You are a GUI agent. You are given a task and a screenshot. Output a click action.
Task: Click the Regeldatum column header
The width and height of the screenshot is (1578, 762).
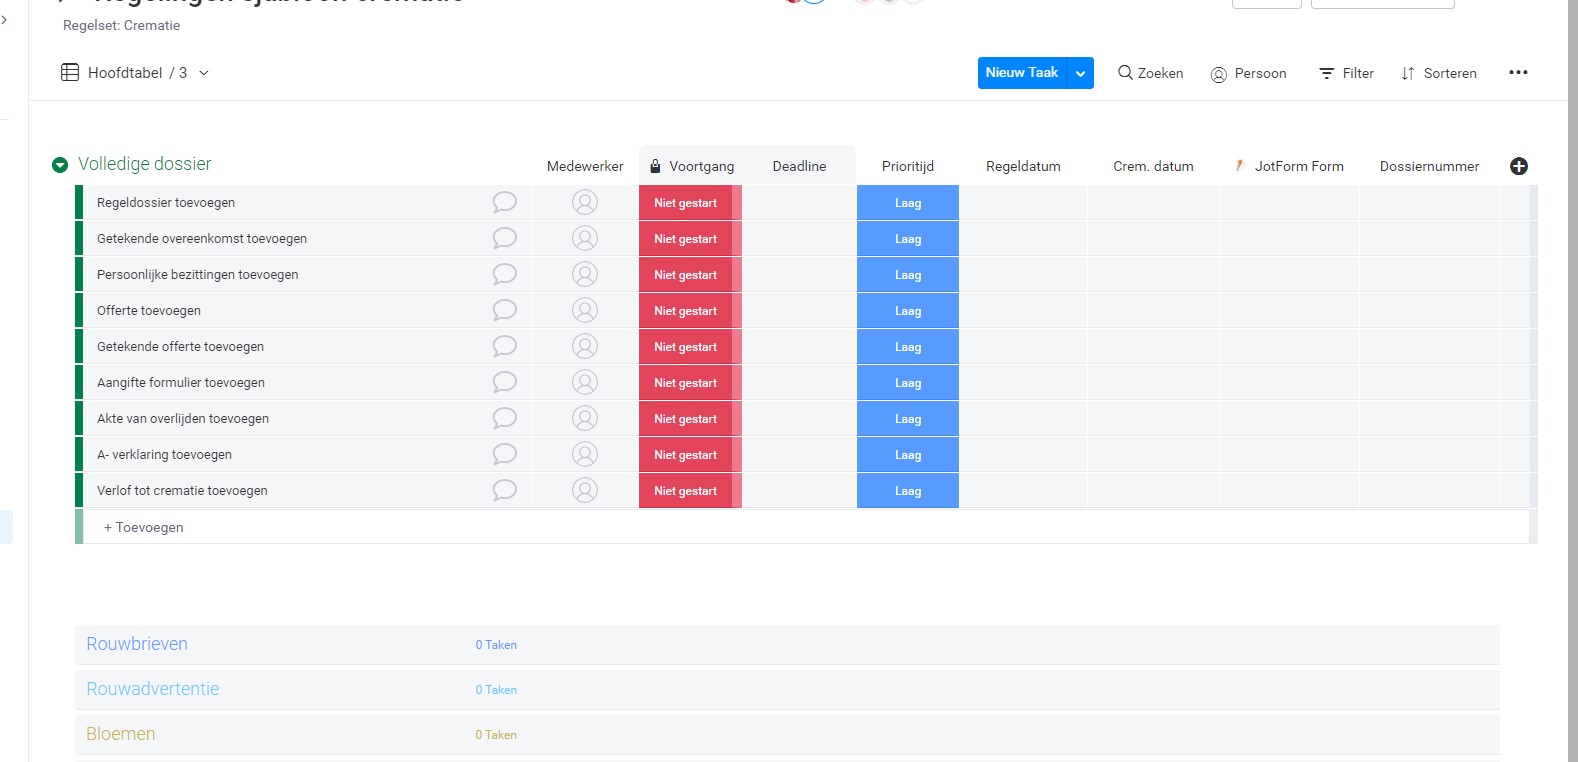1023,166
